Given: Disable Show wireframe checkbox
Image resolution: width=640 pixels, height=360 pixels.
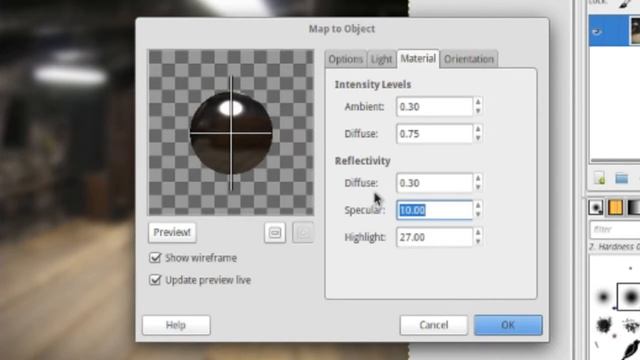Looking at the screenshot, I should click(155, 258).
